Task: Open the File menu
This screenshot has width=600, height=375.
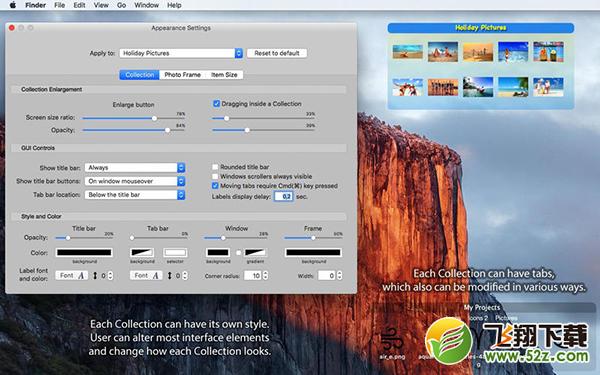Action: click(x=59, y=5)
